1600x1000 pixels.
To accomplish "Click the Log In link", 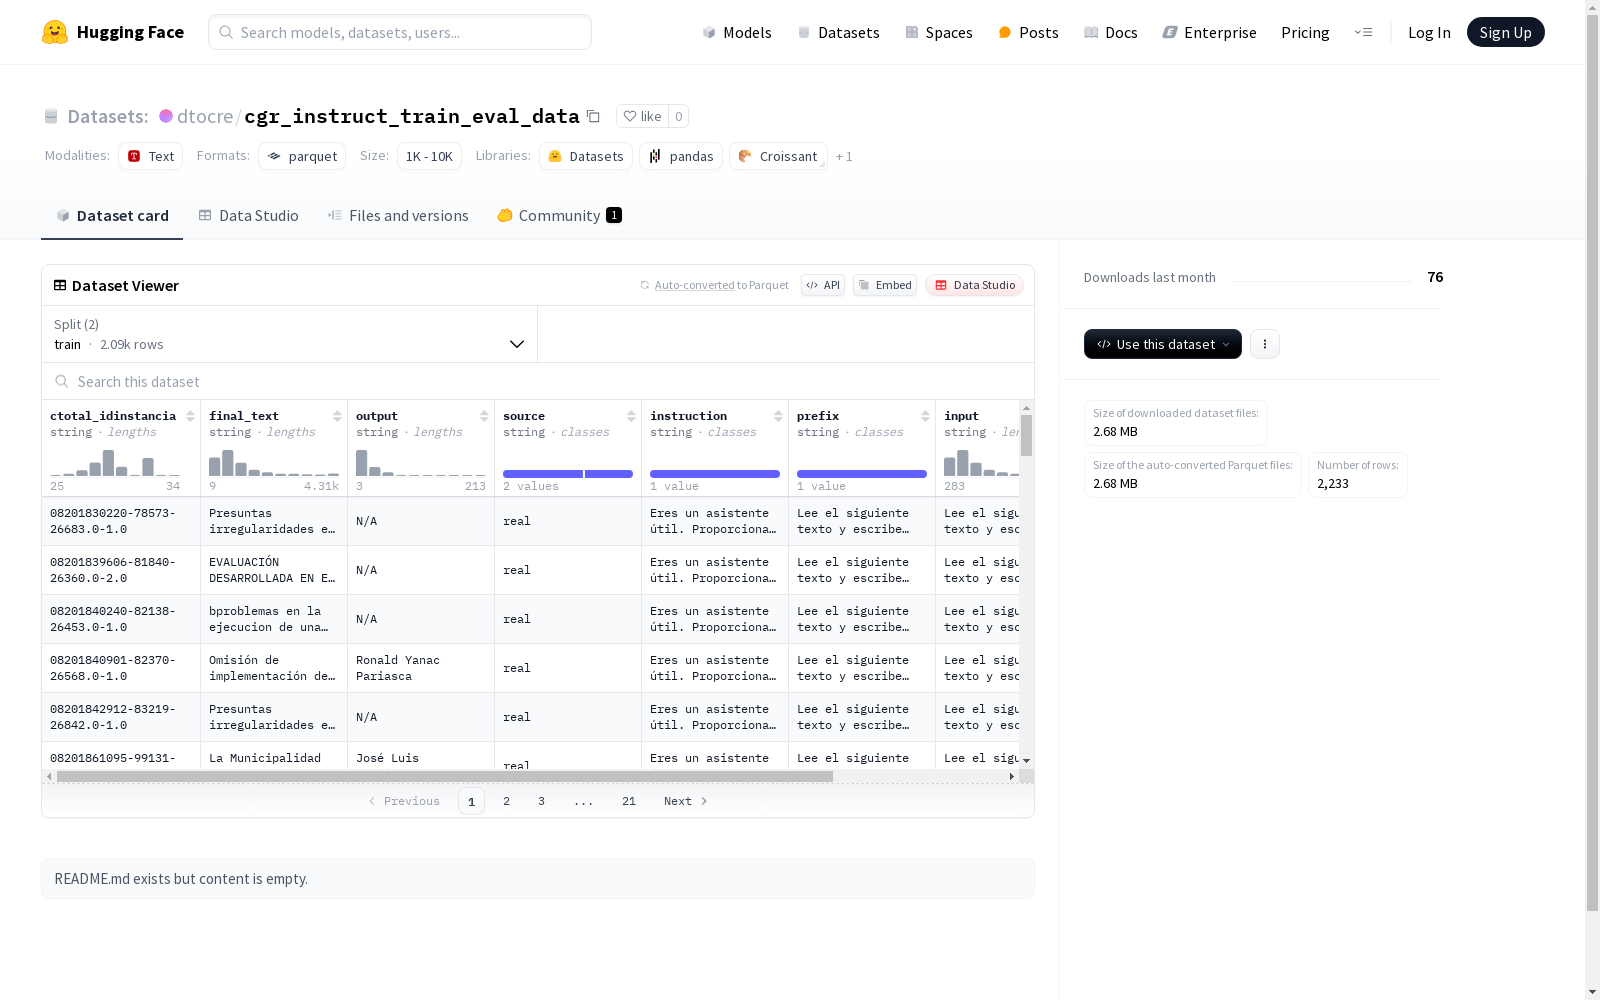I will pyautogui.click(x=1429, y=32).
